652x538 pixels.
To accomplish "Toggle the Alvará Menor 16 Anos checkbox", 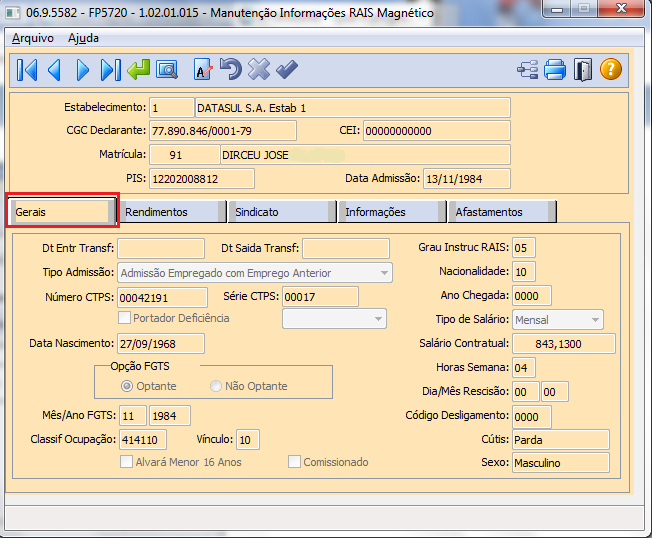I will [126, 462].
